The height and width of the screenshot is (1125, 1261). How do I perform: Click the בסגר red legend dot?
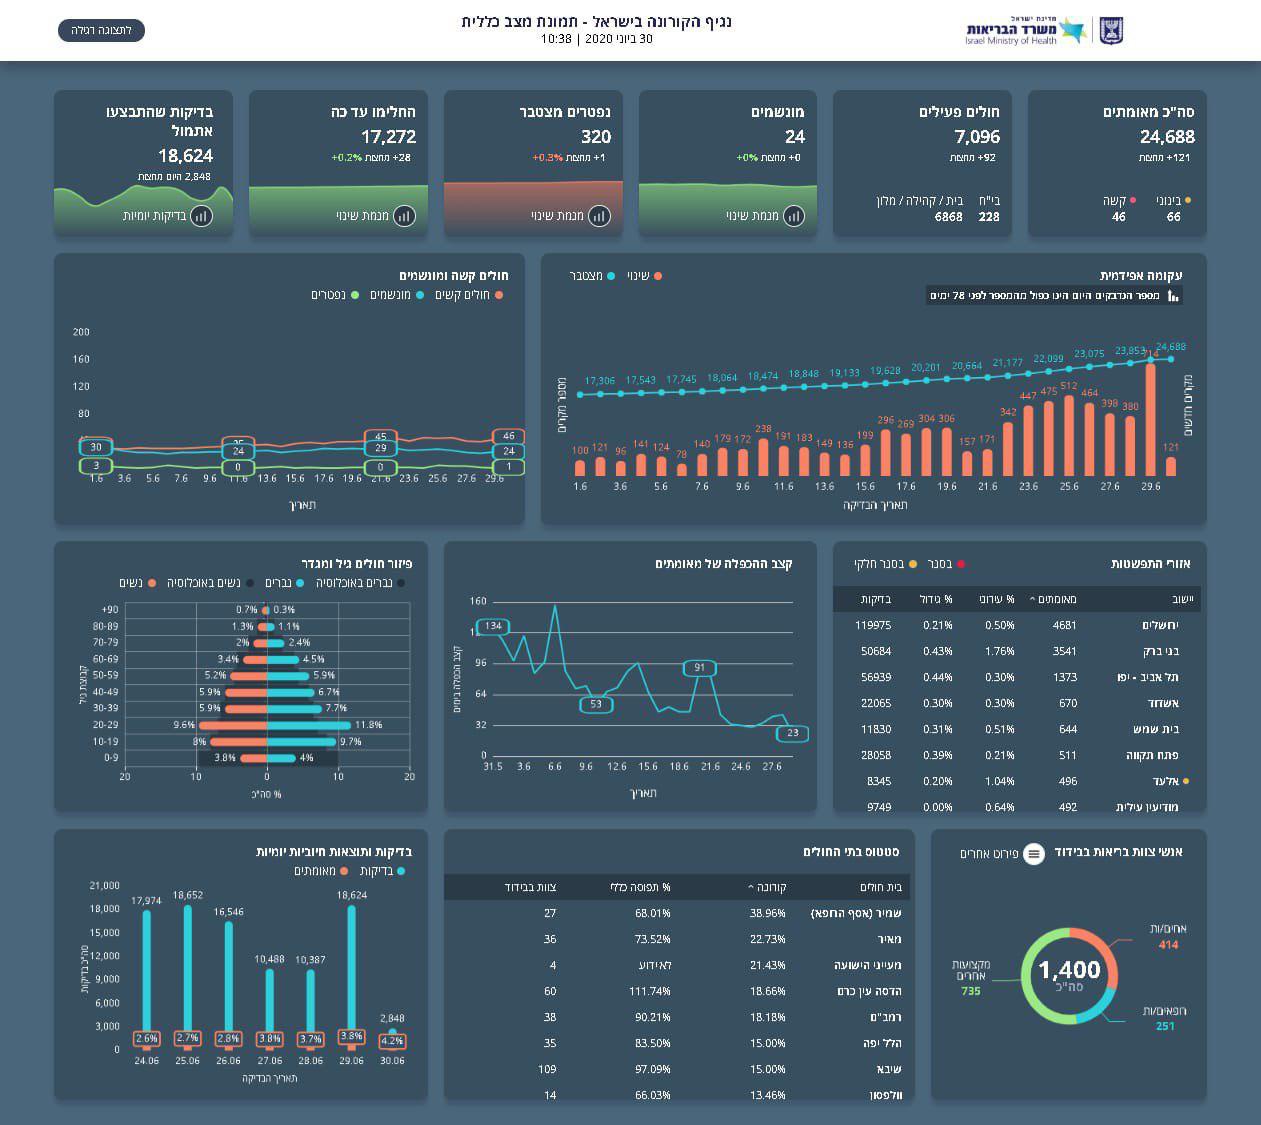(961, 564)
